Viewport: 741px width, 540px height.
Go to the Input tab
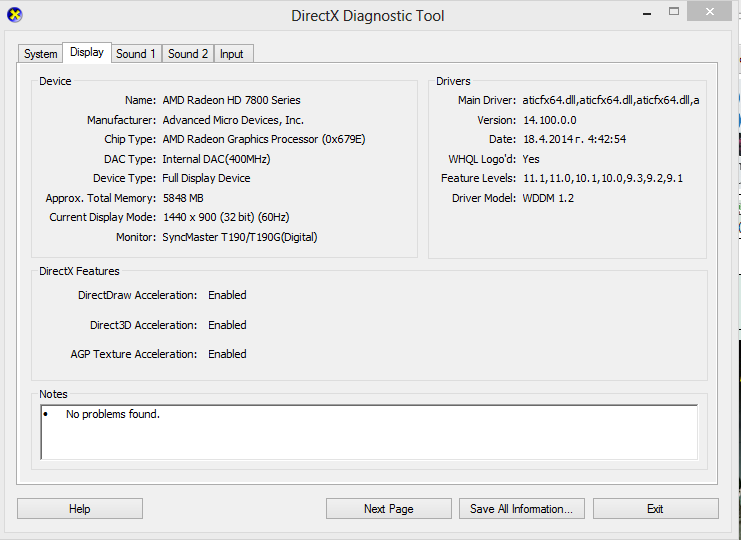[232, 54]
